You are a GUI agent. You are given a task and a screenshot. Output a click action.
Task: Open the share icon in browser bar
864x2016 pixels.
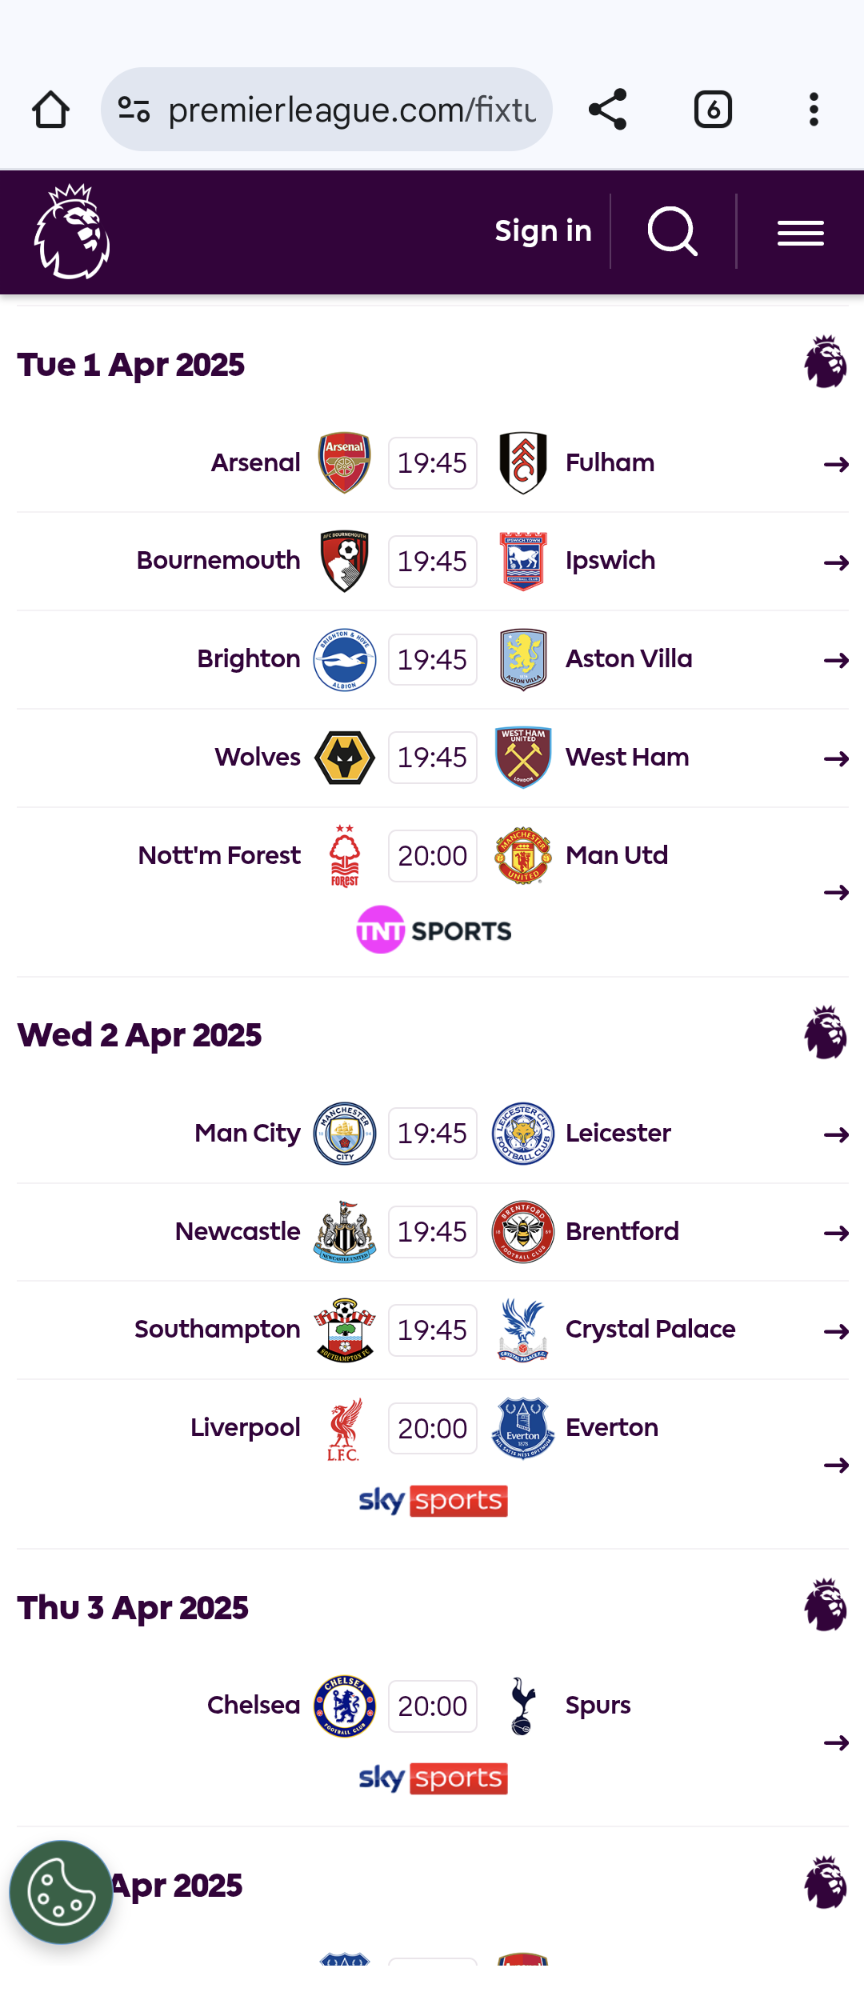608,110
